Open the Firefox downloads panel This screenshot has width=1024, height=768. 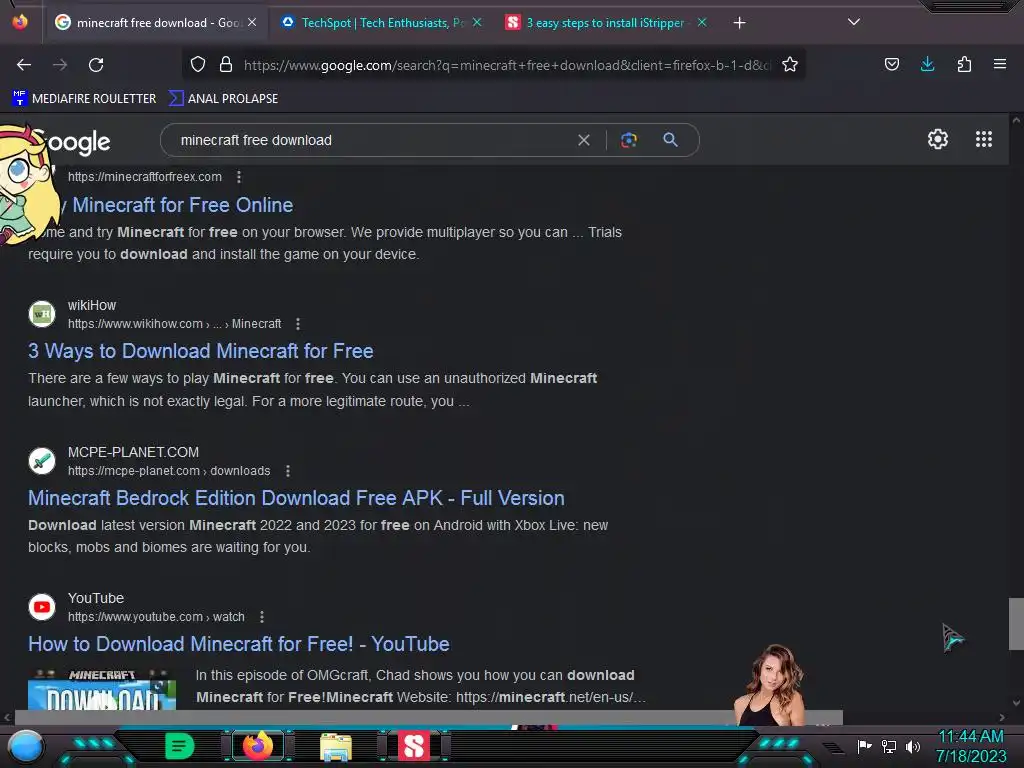[927, 64]
